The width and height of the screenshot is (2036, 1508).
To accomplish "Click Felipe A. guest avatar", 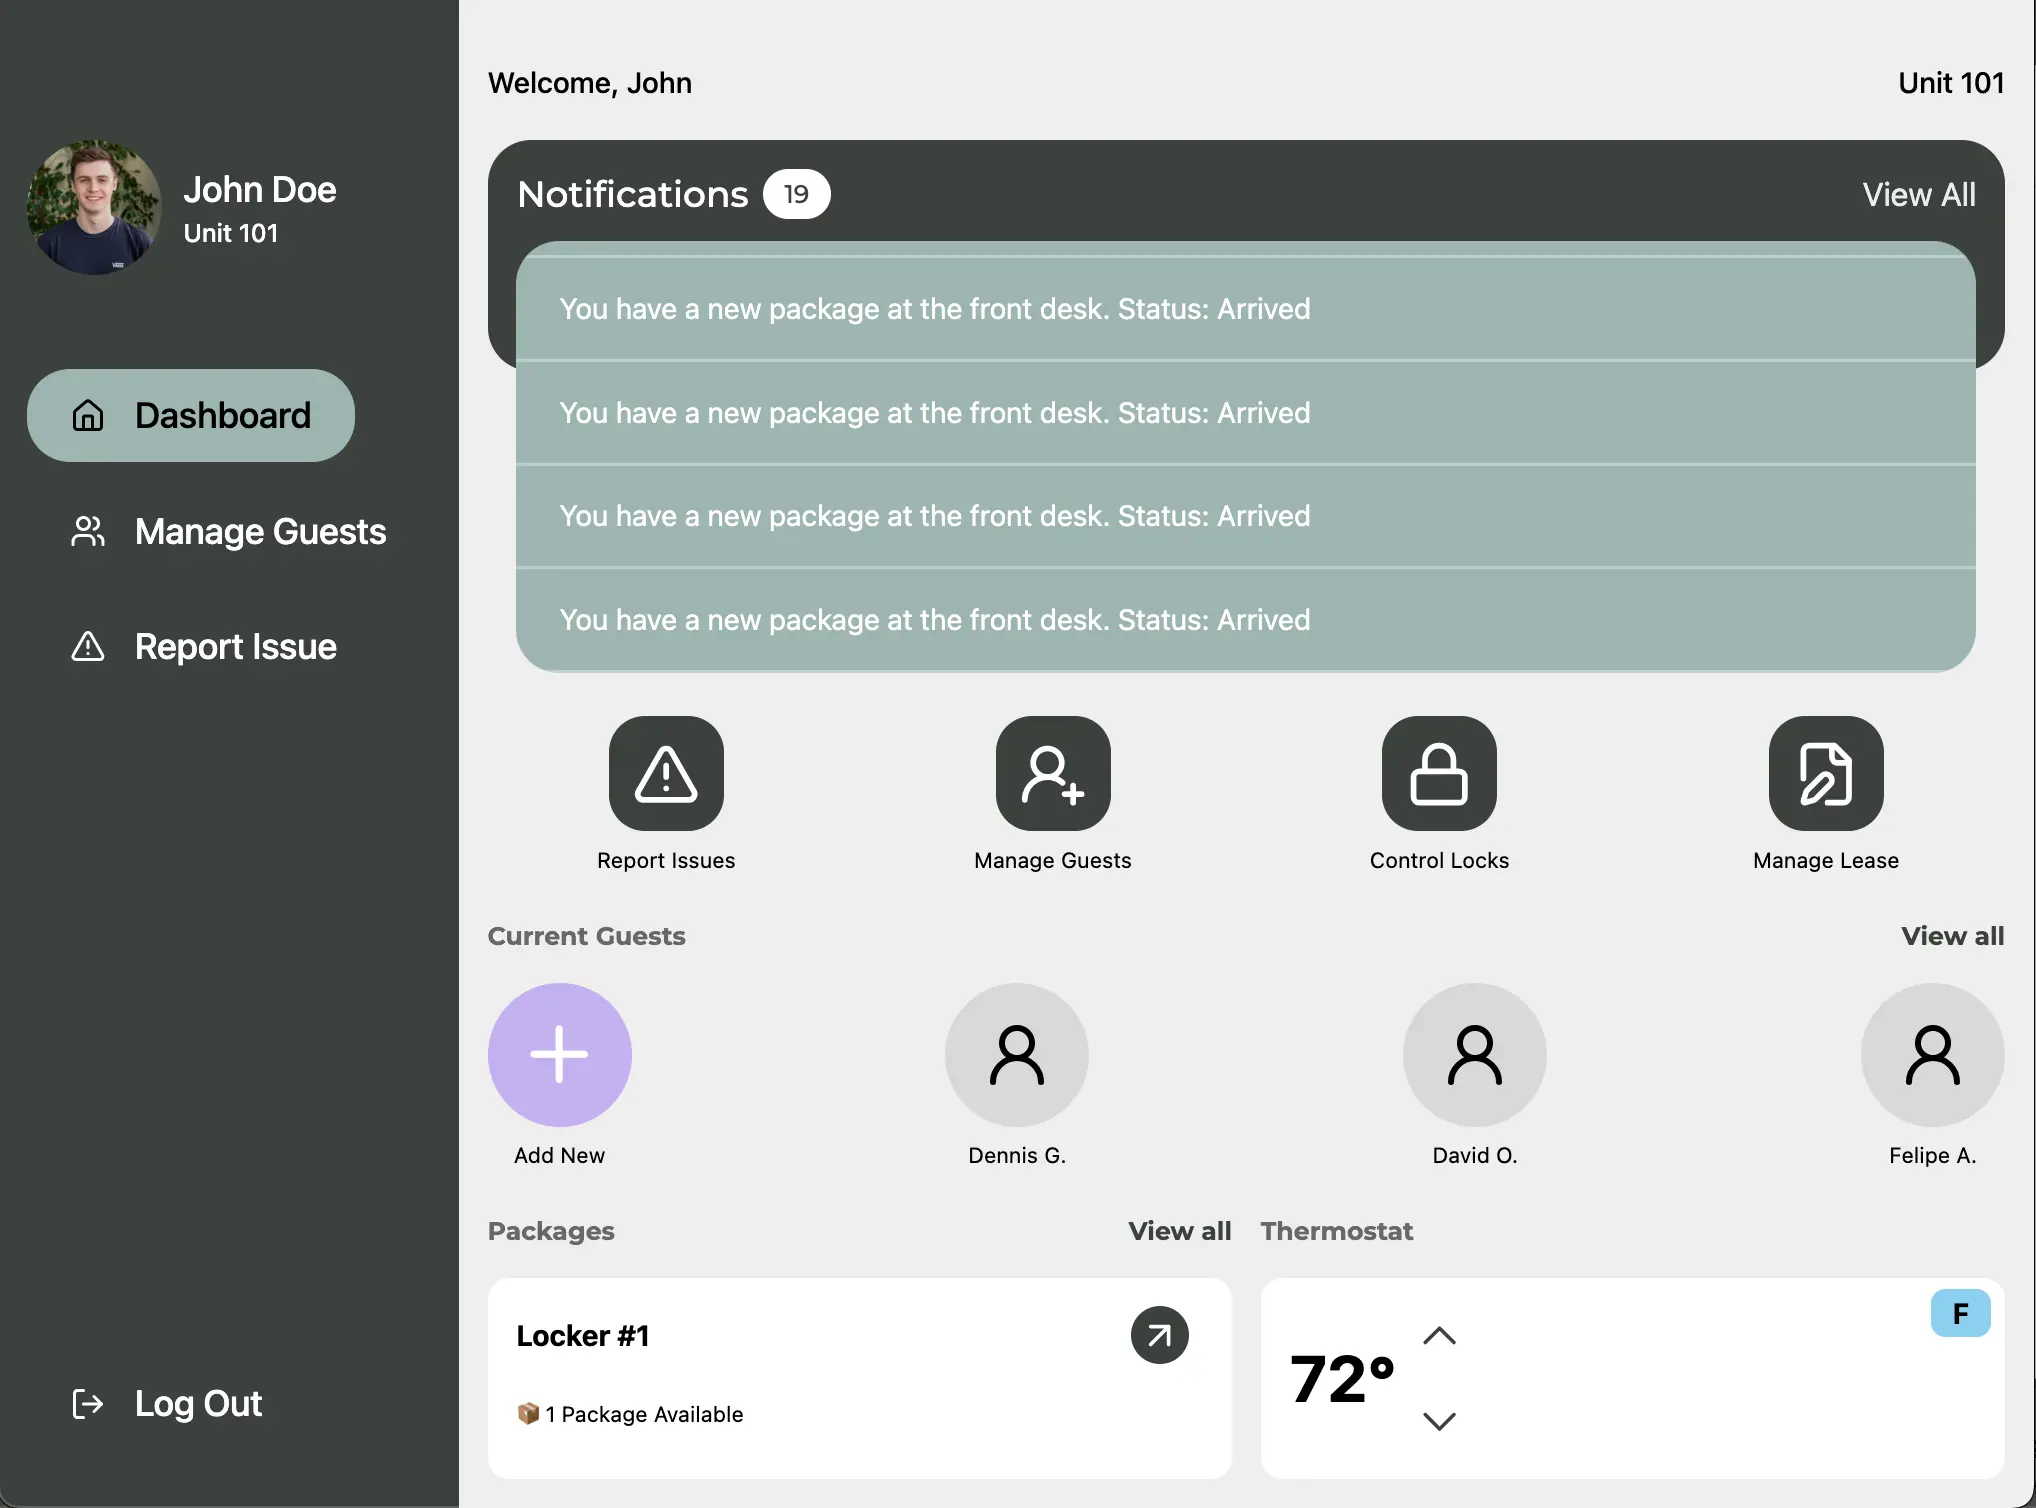I will (x=1931, y=1054).
